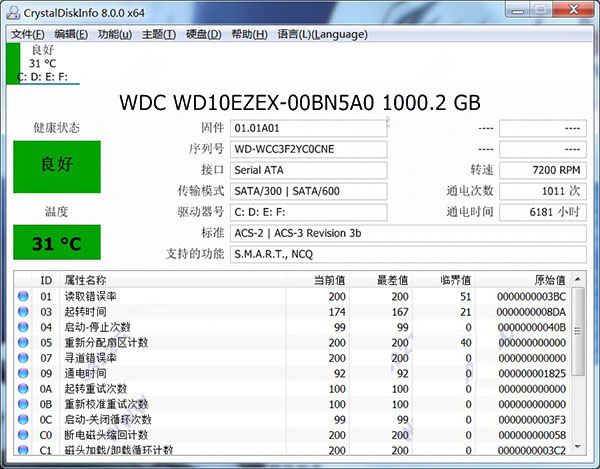Select the 启动-关闭循环次数 attribute row
This screenshot has height=469, width=600.
tap(293, 420)
